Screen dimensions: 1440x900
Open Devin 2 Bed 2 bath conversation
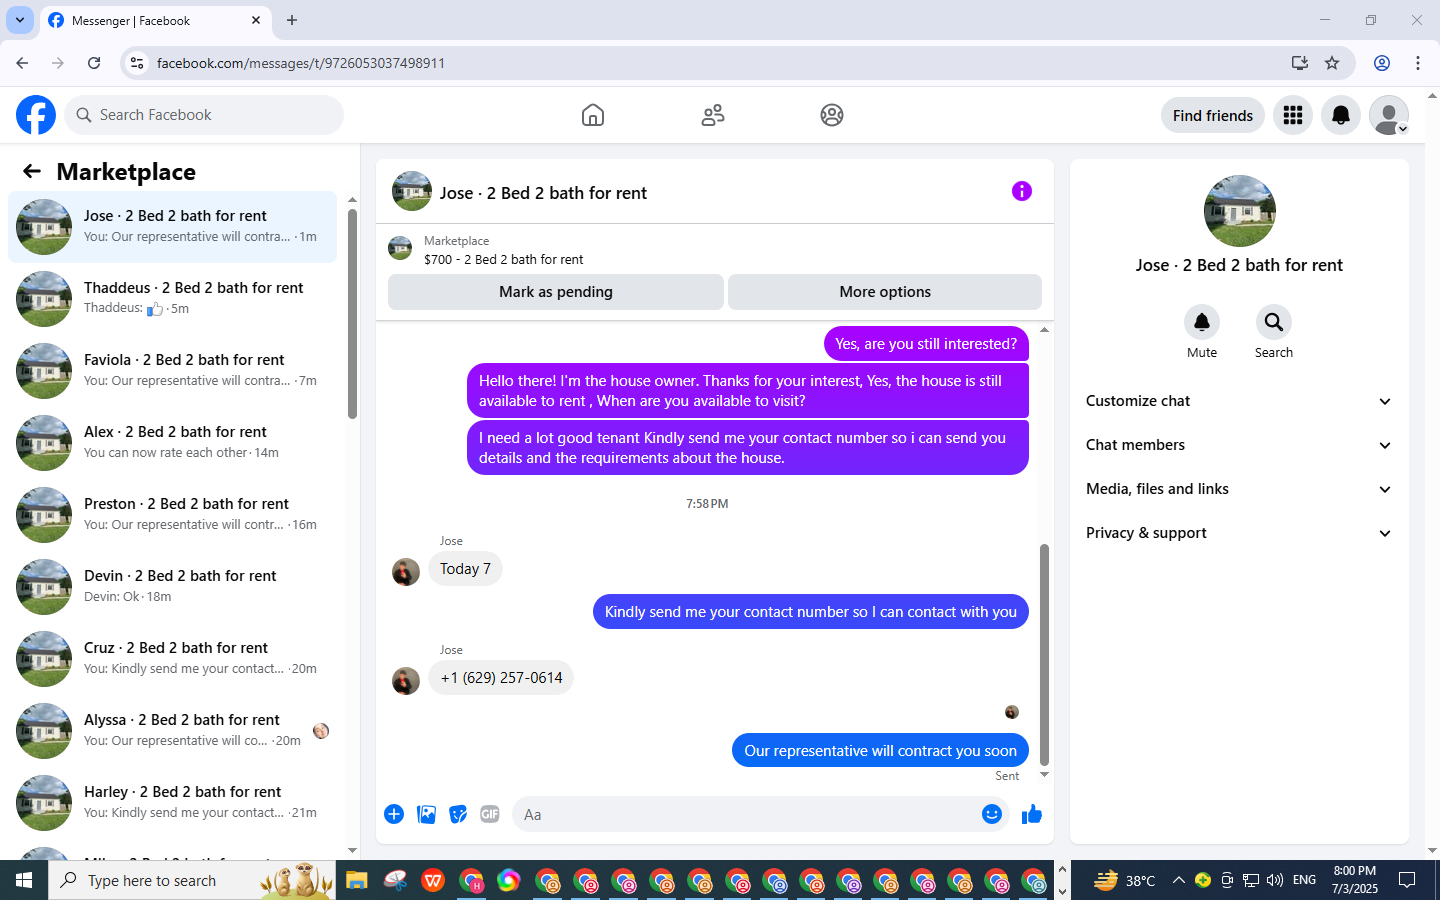172,587
